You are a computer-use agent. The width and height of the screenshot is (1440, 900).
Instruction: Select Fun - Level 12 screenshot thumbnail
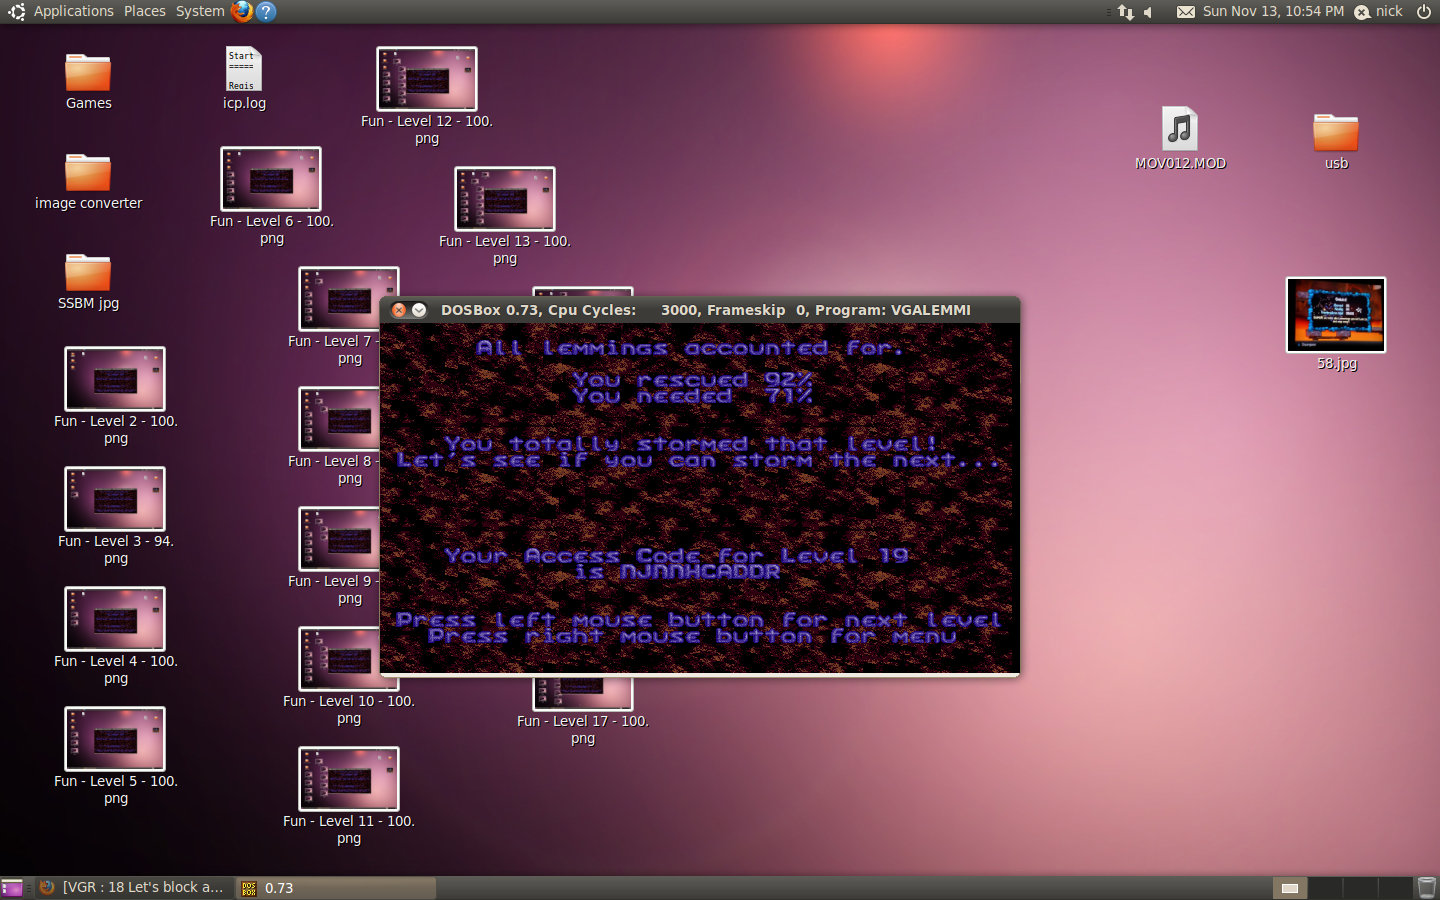[x=427, y=79]
